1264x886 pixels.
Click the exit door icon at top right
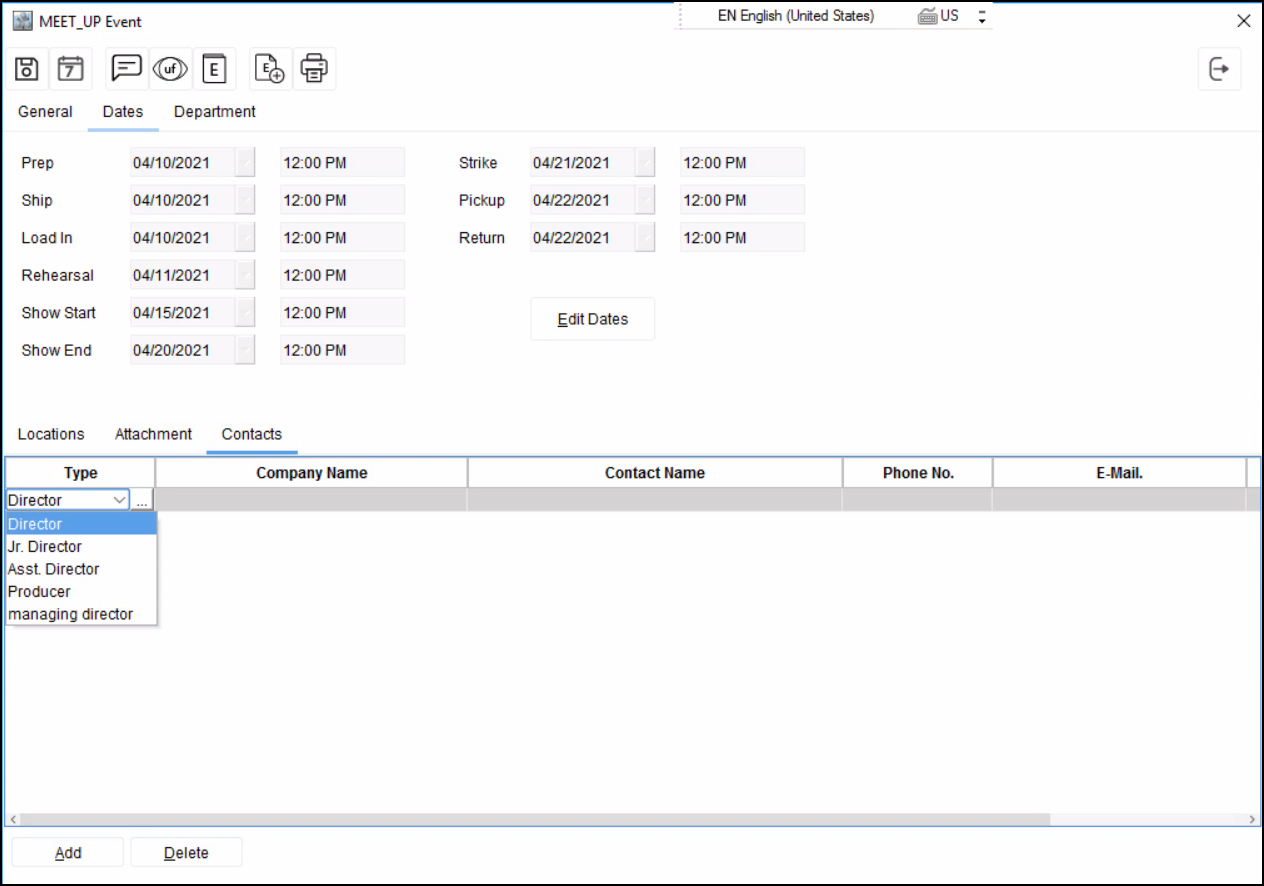[x=1219, y=69]
